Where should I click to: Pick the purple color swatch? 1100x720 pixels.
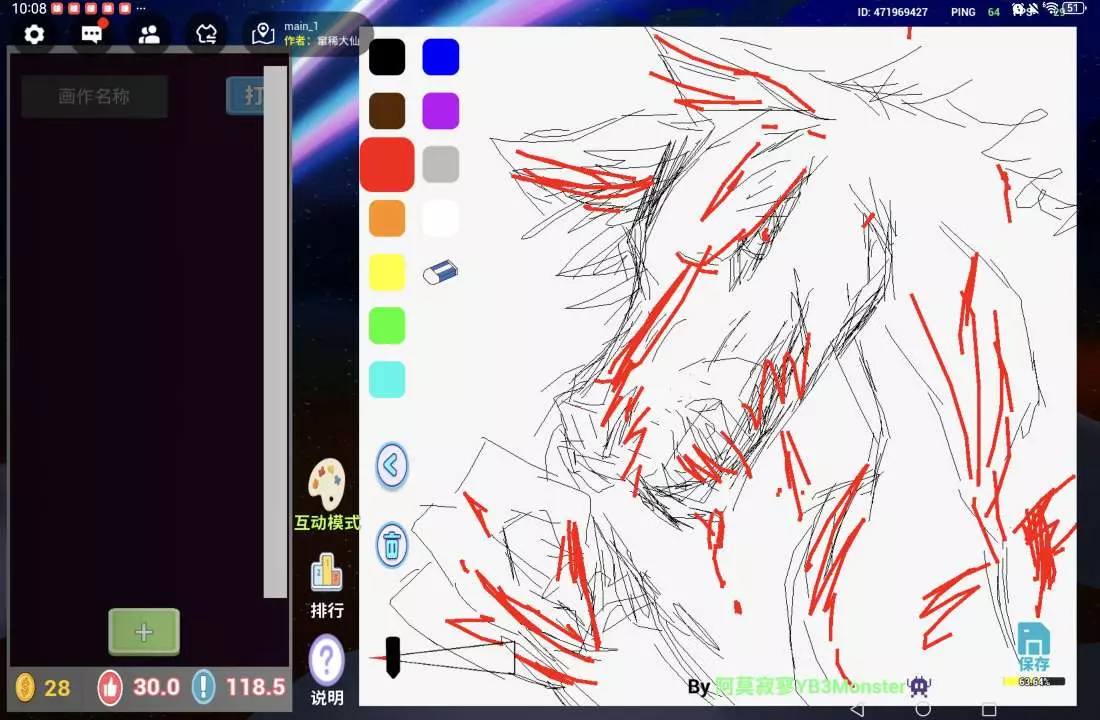click(x=440, y=111)
